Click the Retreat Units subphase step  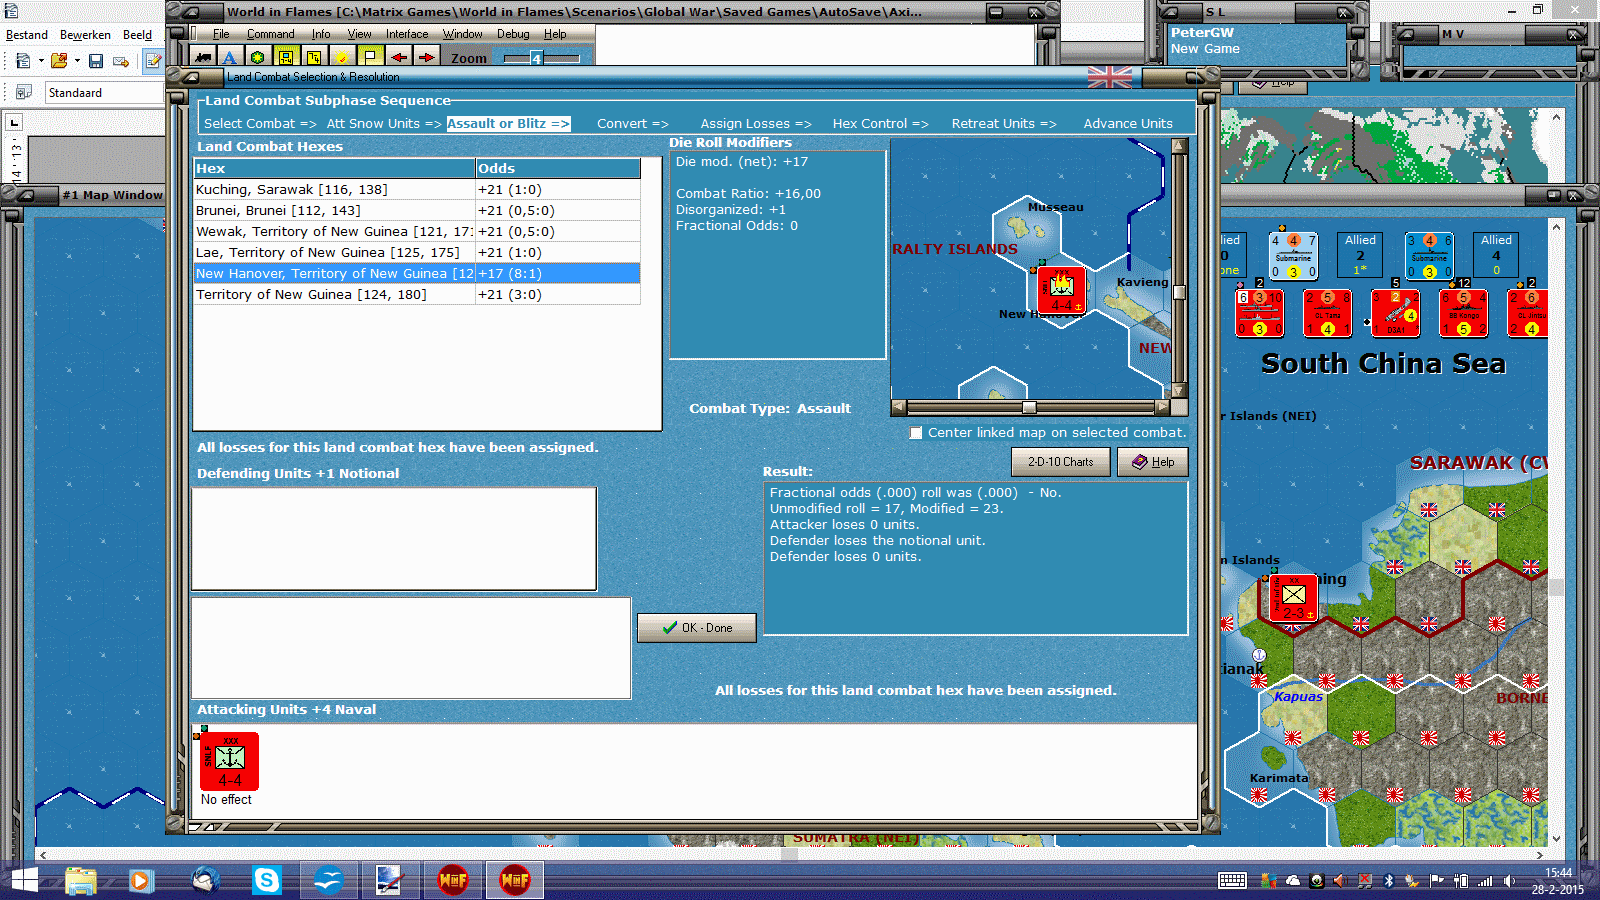(1004, 124)
